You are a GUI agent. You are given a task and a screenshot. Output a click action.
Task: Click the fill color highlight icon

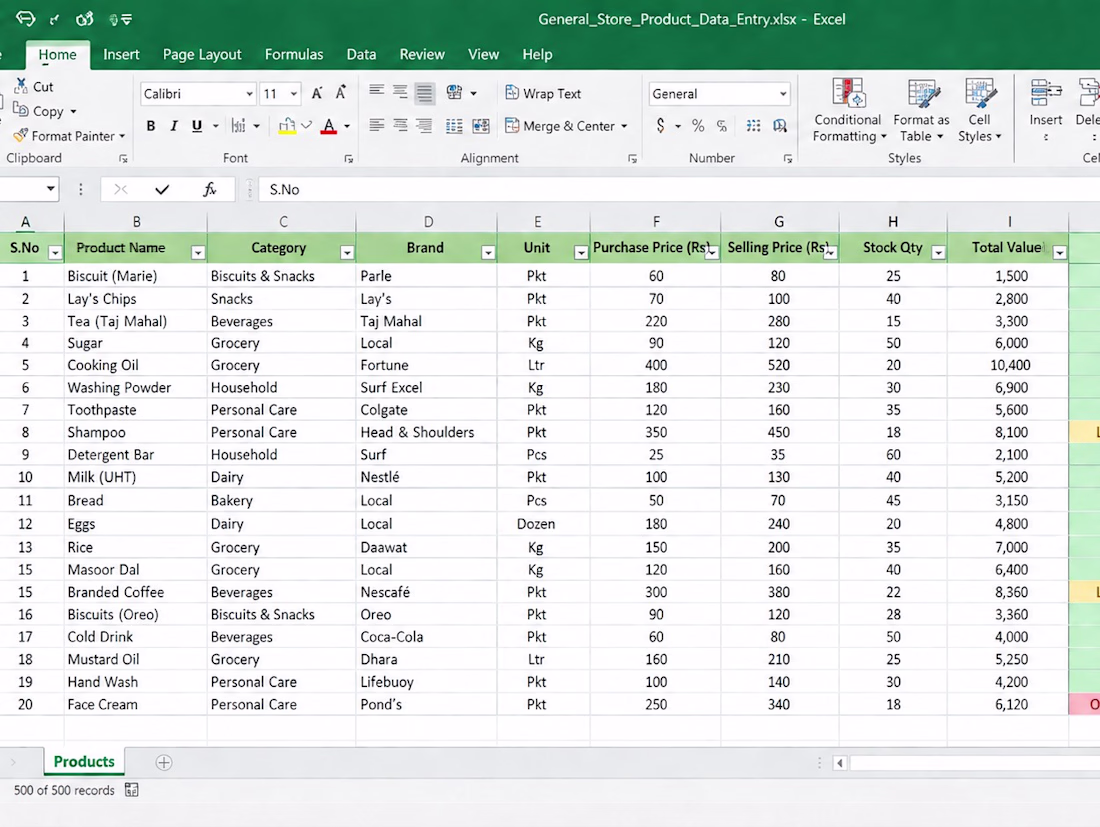pyautogui.click(x=287, y=126)
